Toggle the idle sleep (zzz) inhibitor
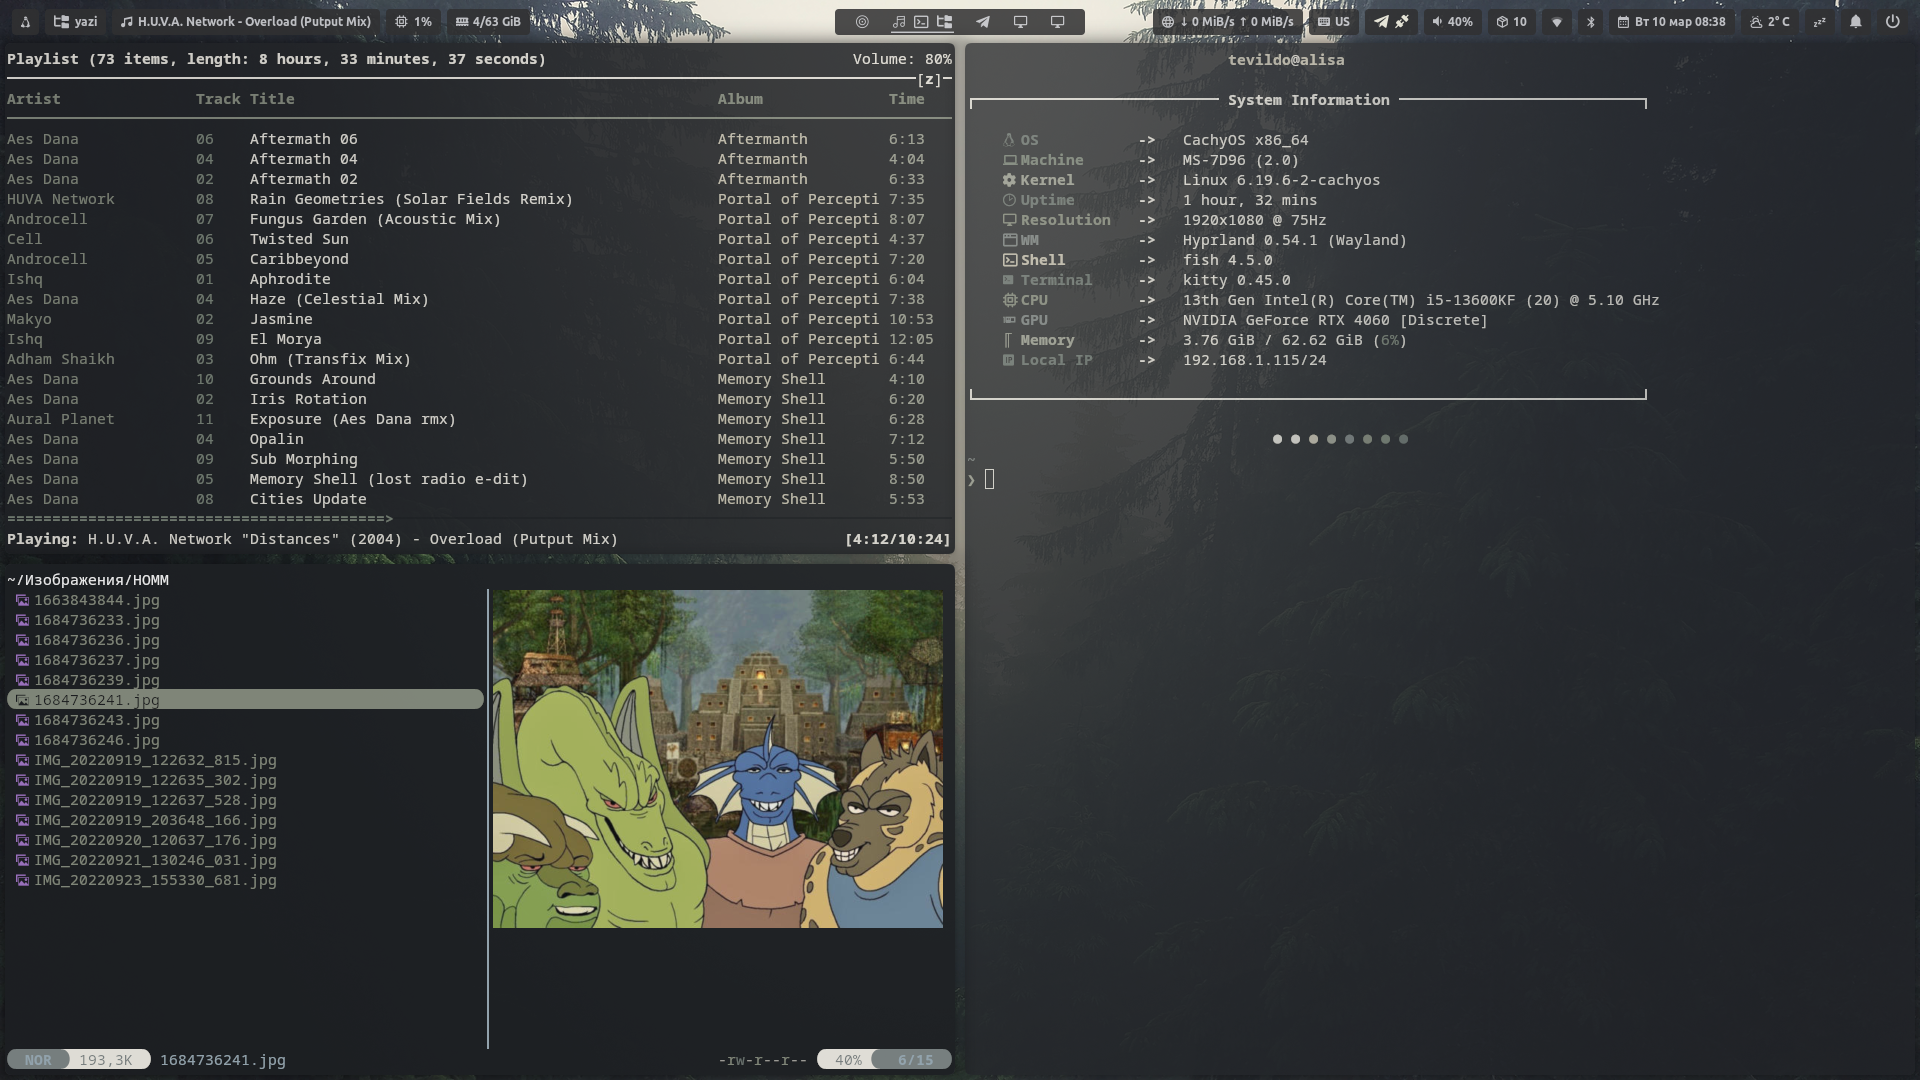The height and width of the screenshot is (1080, 1920). [x=1819, y=21]
